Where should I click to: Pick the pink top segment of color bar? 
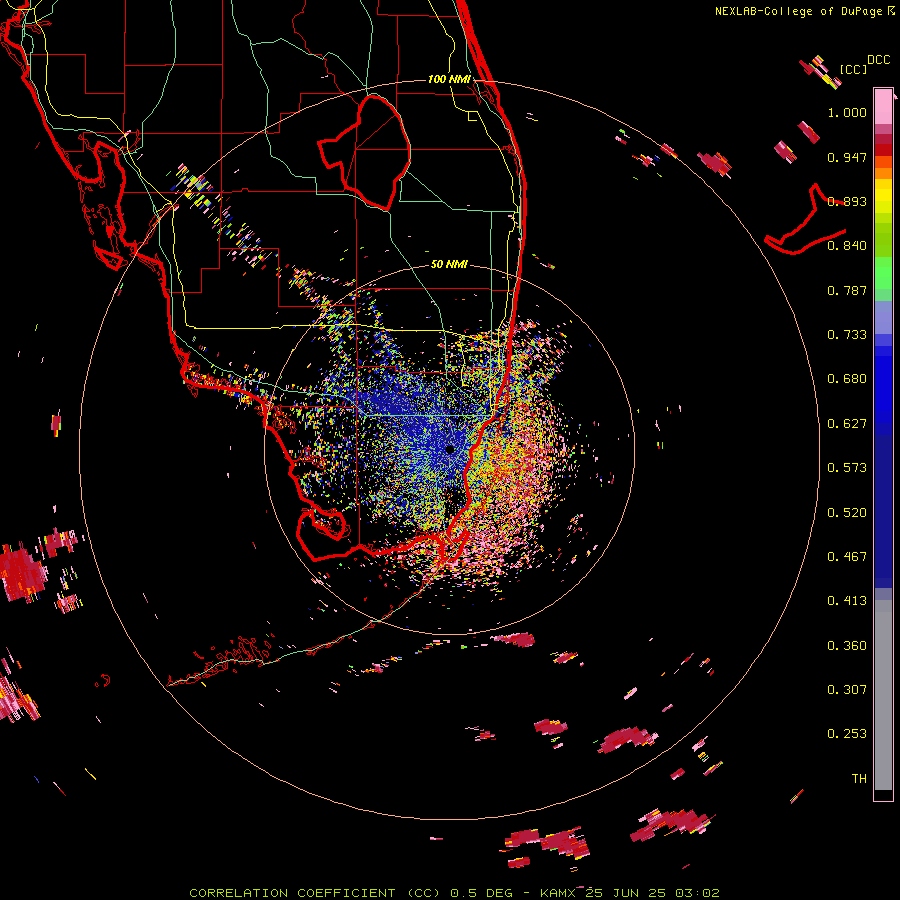click(x=883, y=106)
